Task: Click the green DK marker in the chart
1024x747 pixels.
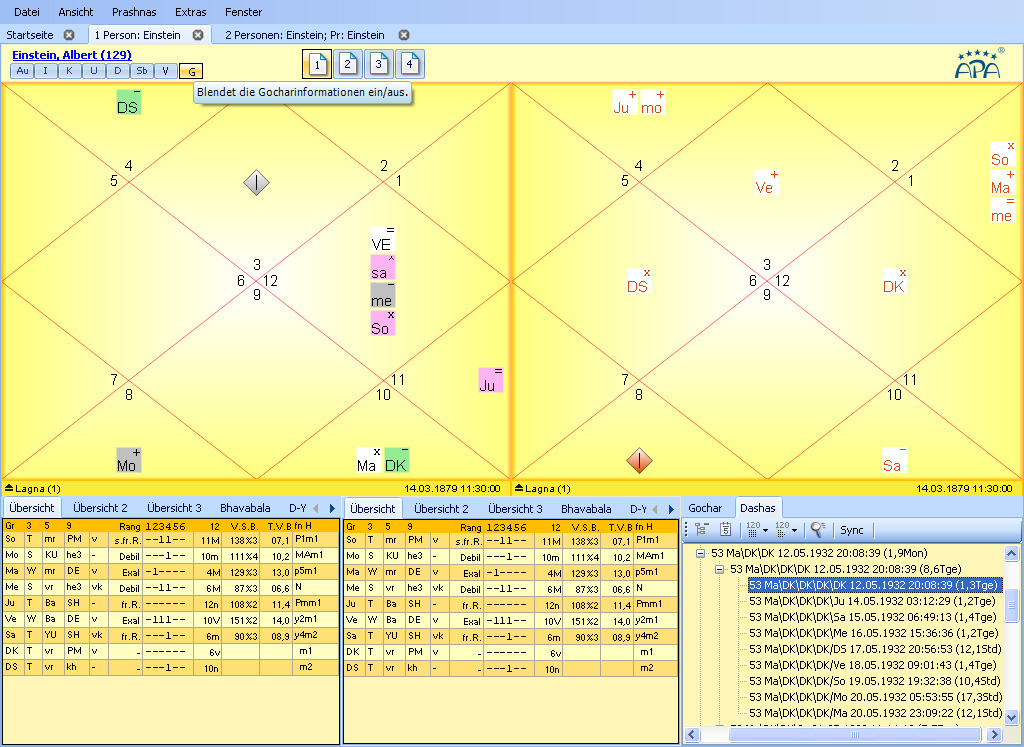Action: (x=397, y=460)
